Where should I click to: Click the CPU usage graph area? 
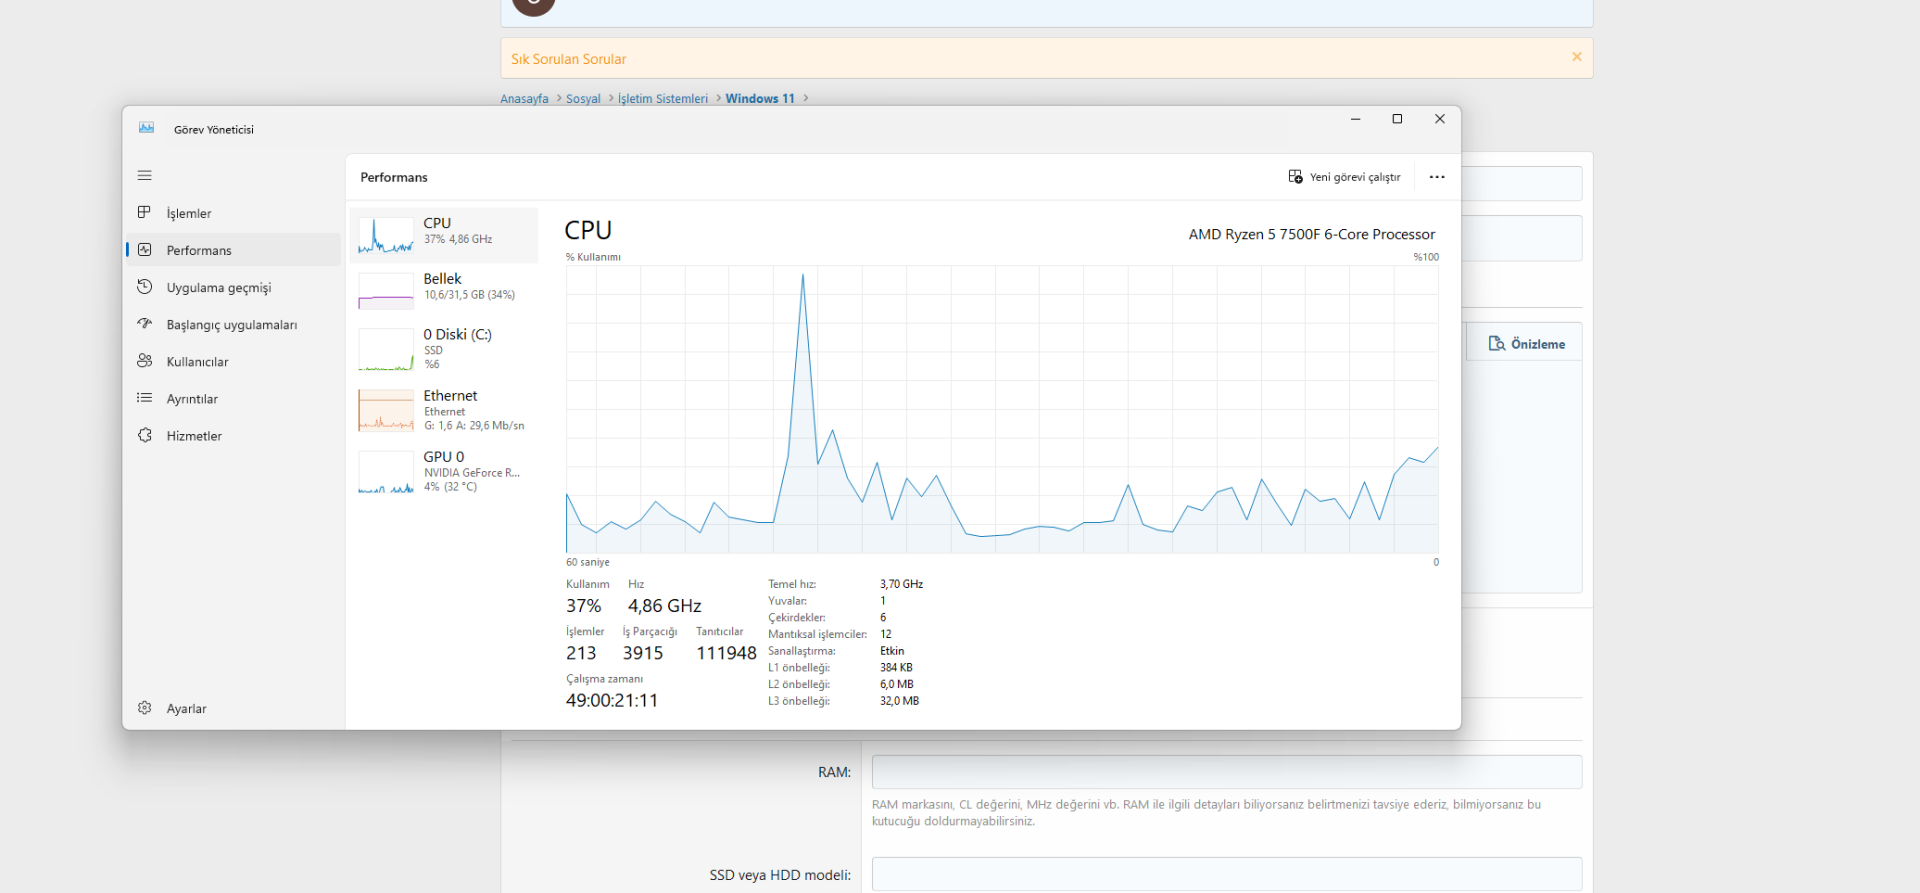1002,409
